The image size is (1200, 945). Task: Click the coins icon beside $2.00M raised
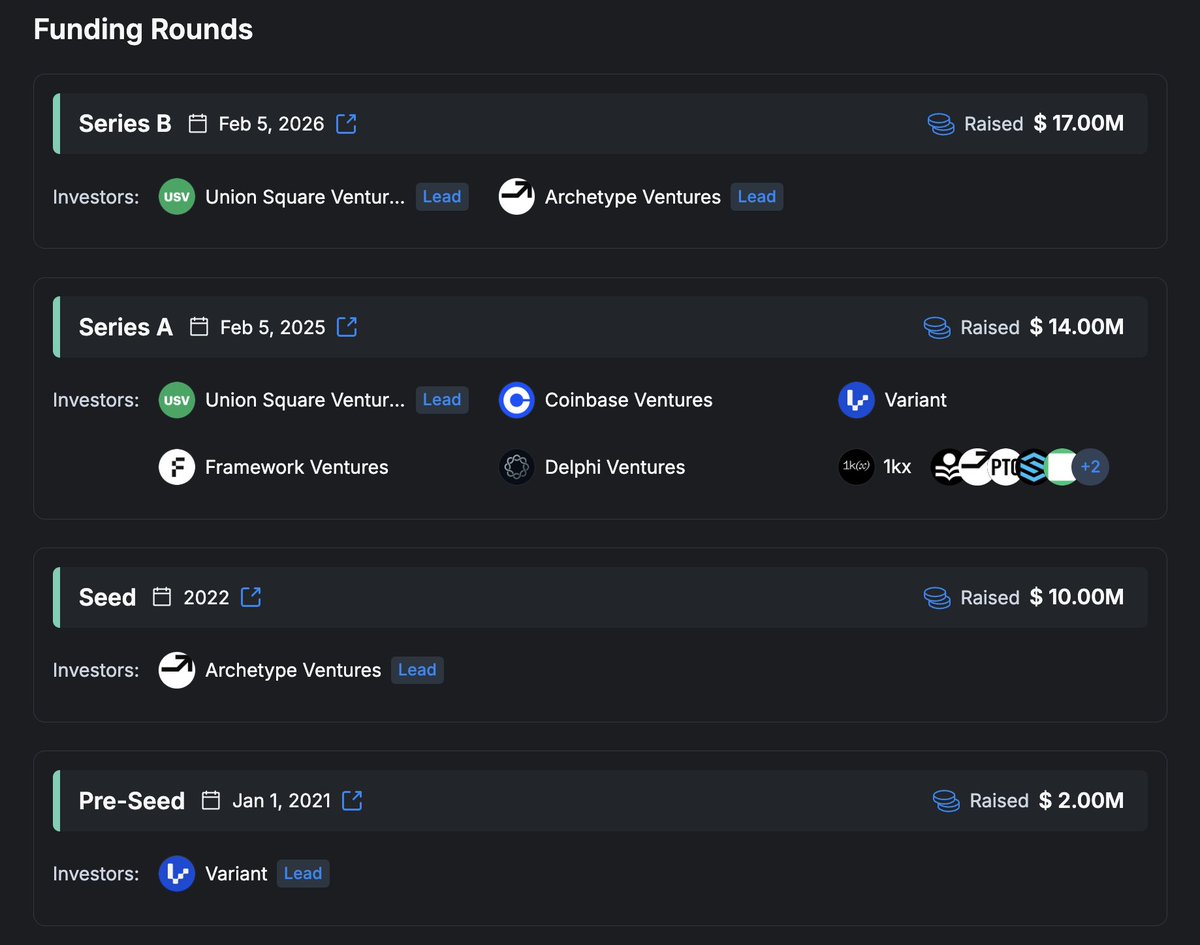(946, 800)
